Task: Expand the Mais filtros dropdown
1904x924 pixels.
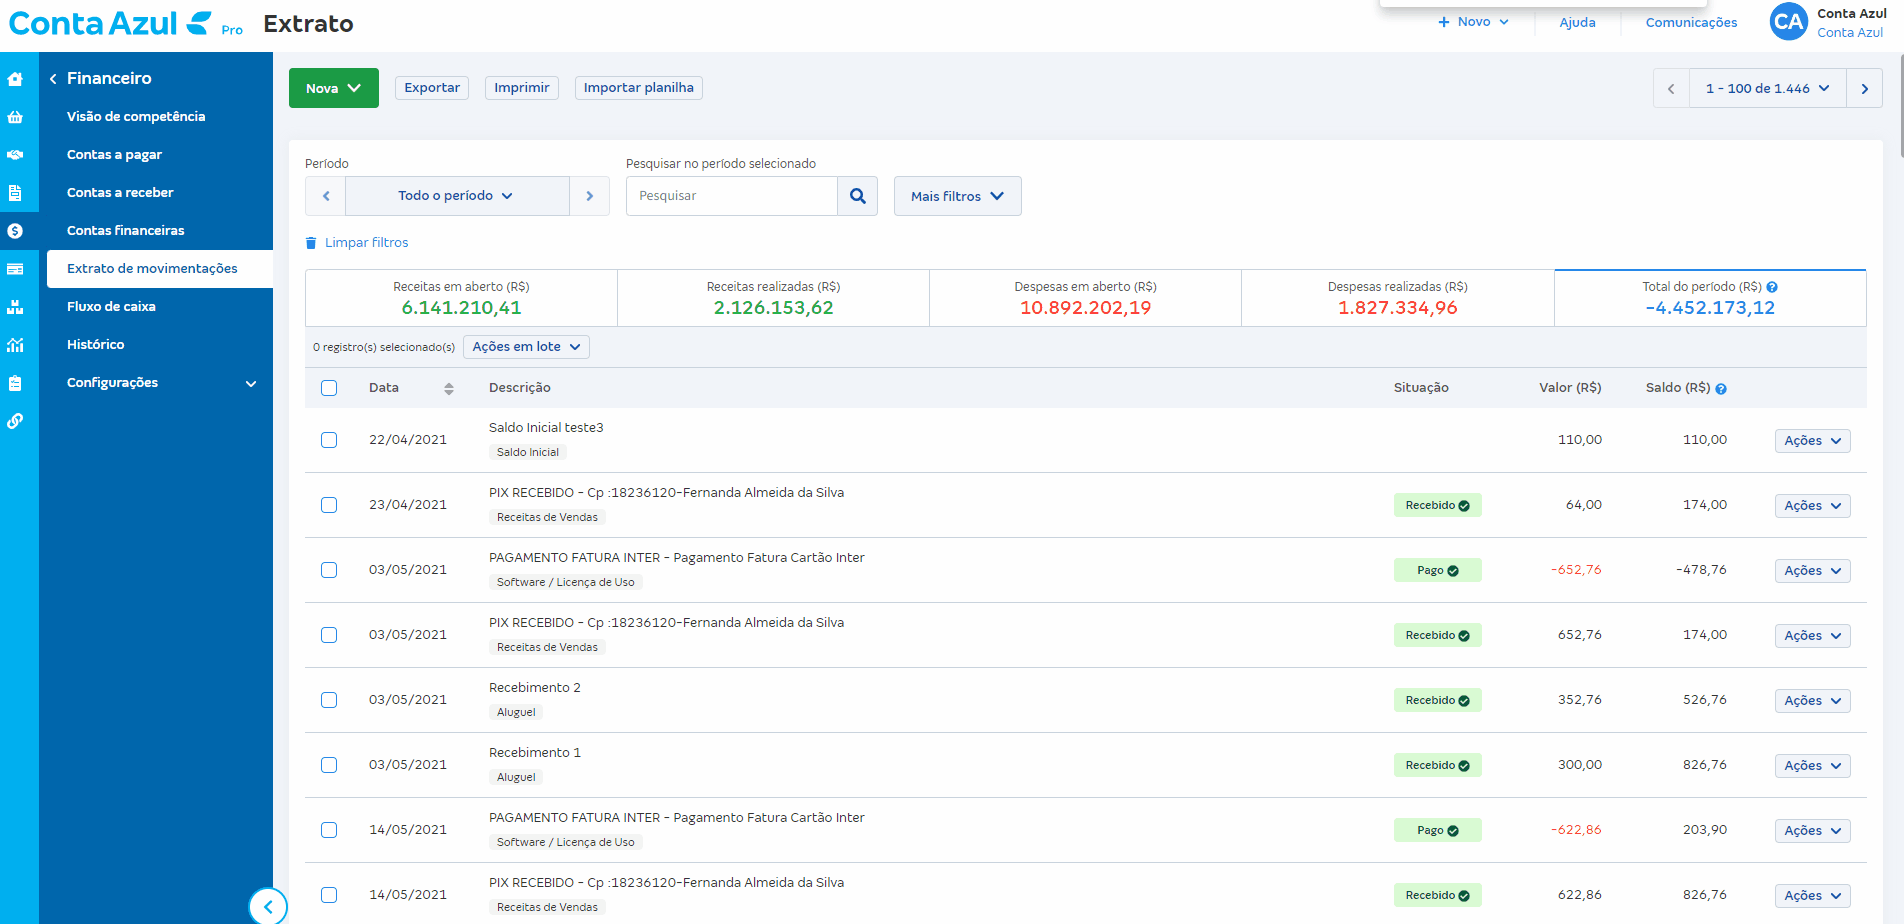Action: [x=957, y=196]
